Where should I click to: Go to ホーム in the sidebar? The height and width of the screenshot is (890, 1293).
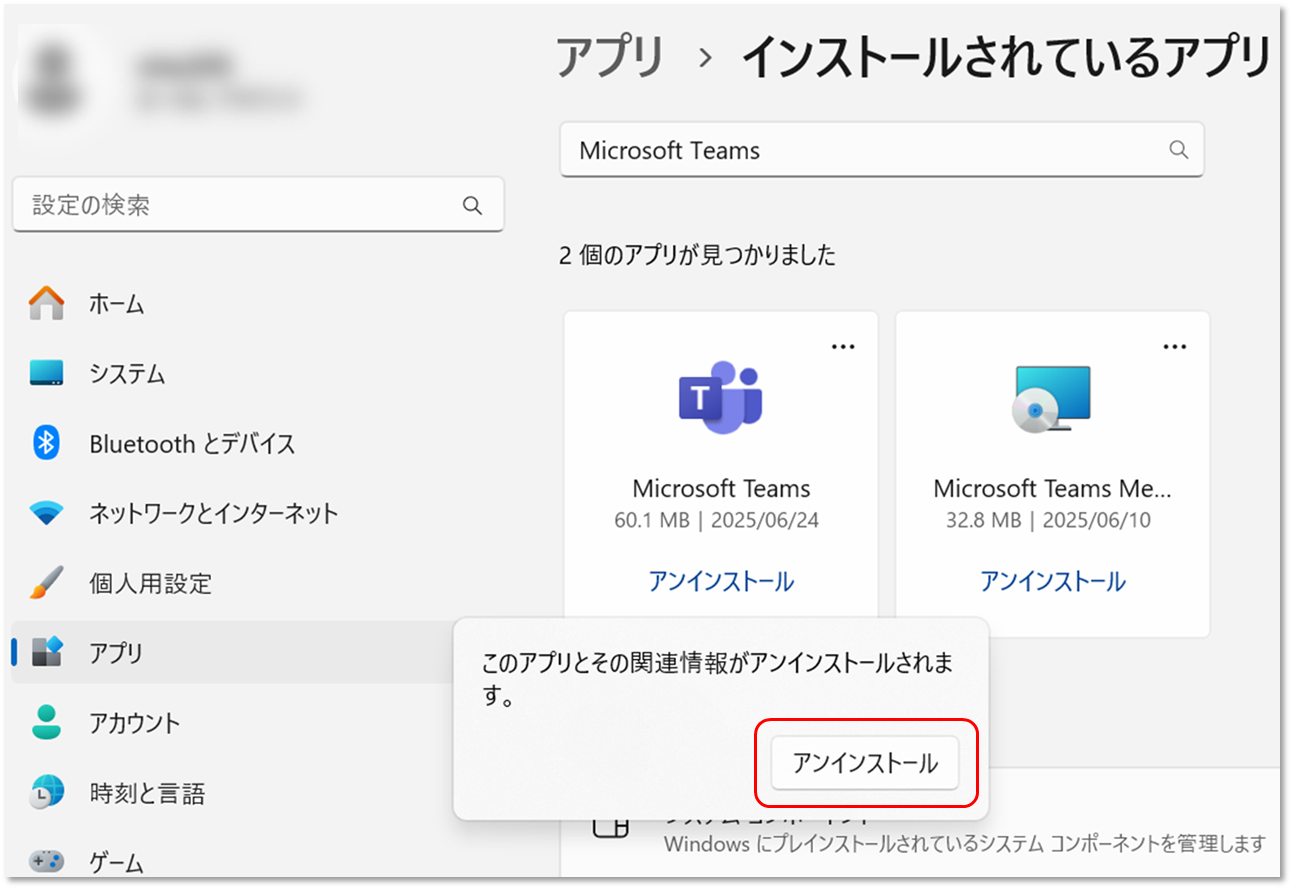[117, 304]
